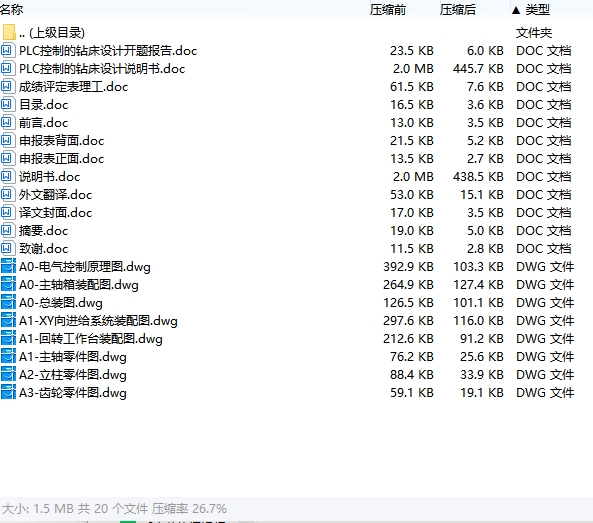Image resolution: width=593 pixels, height=523 pixels.
Task: Click the DWG icon beside A0-主轴箱装配图.dwg
Action: (8, 284)
